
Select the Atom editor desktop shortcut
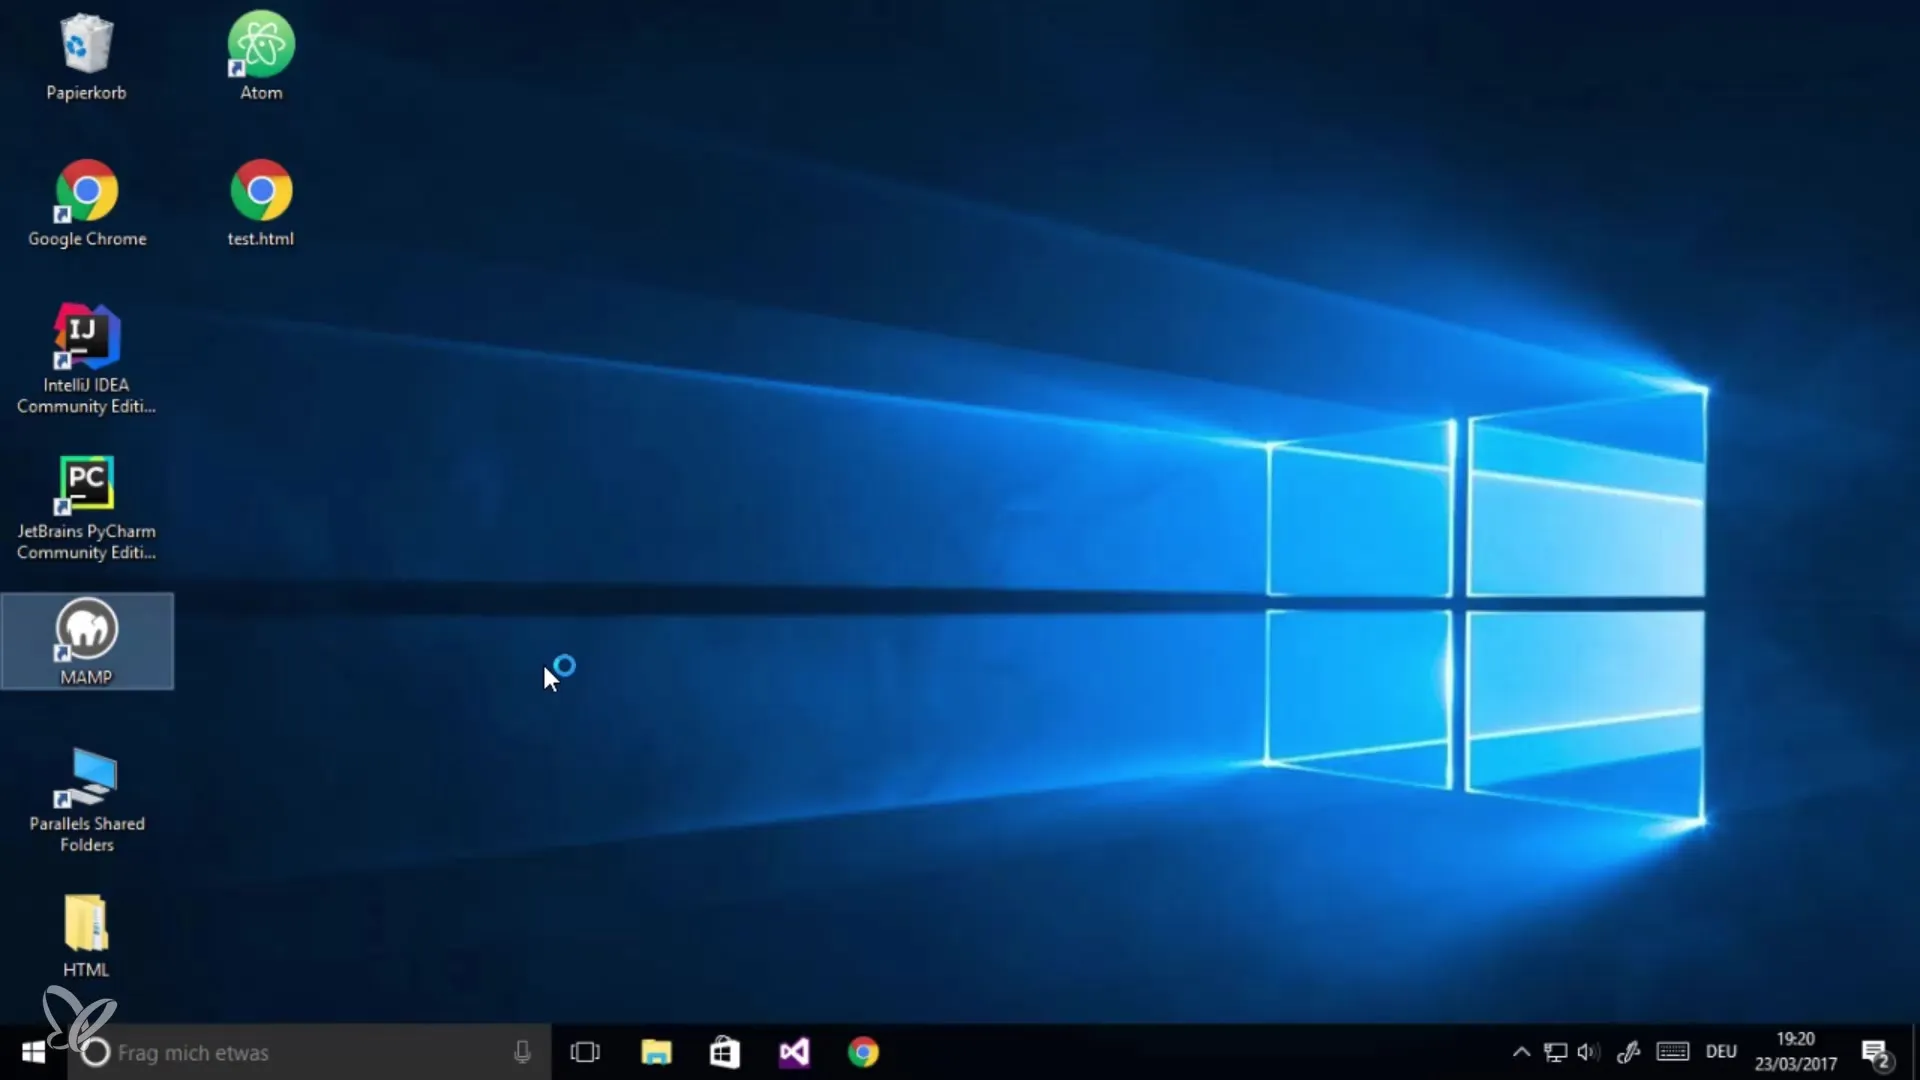[261, 58]
